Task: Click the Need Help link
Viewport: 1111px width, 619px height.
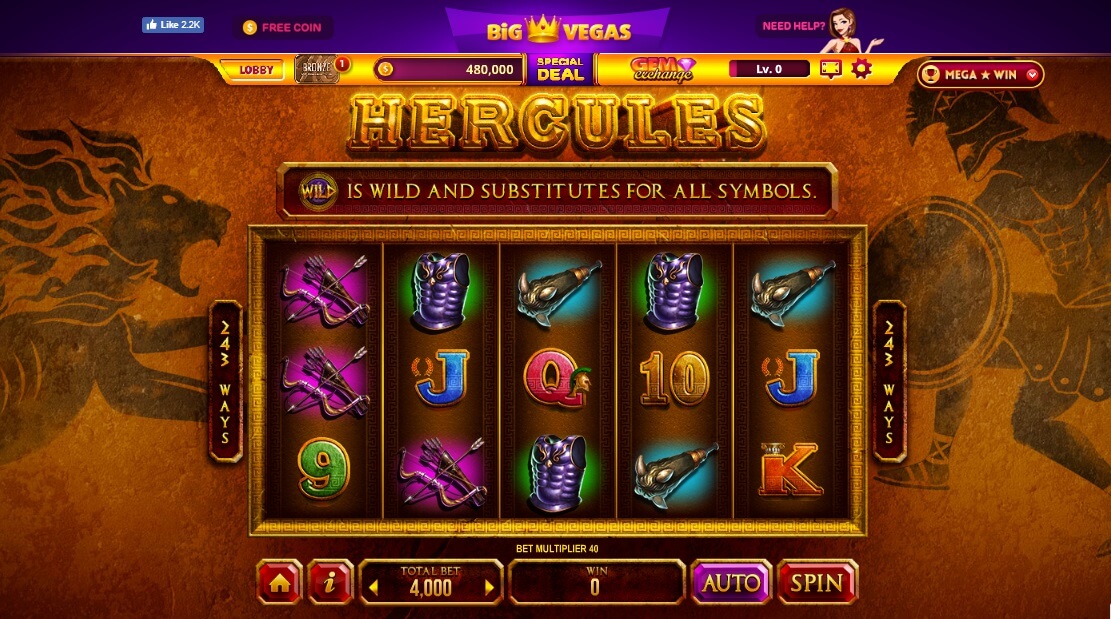Action: click(794, 25)
